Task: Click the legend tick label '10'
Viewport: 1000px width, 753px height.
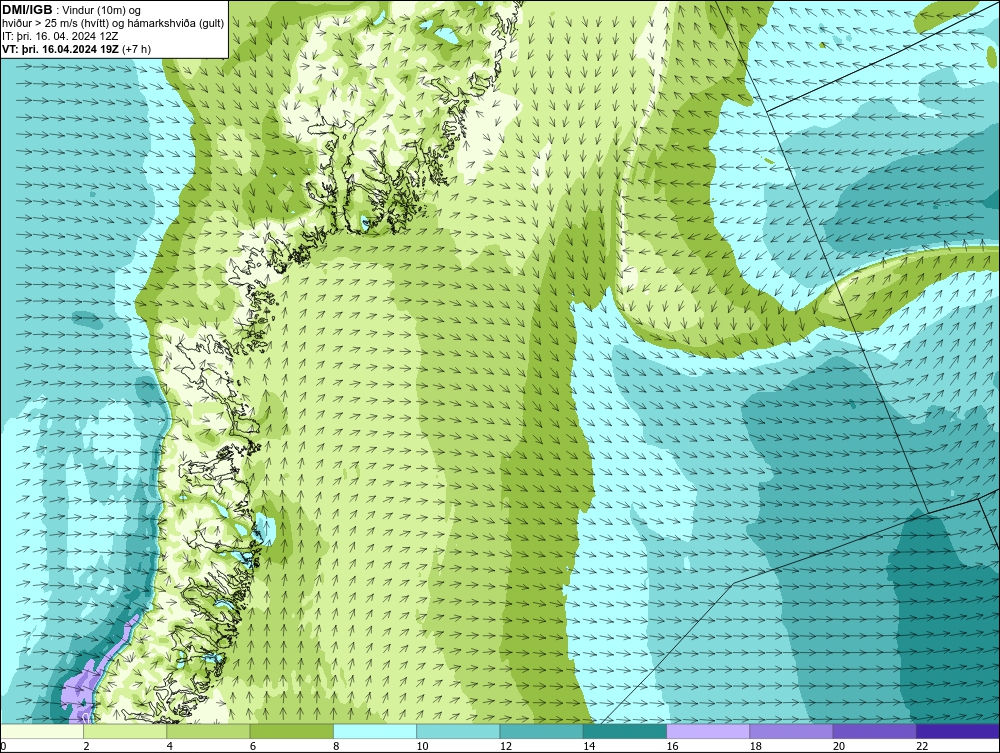Action: coord(422,746)
